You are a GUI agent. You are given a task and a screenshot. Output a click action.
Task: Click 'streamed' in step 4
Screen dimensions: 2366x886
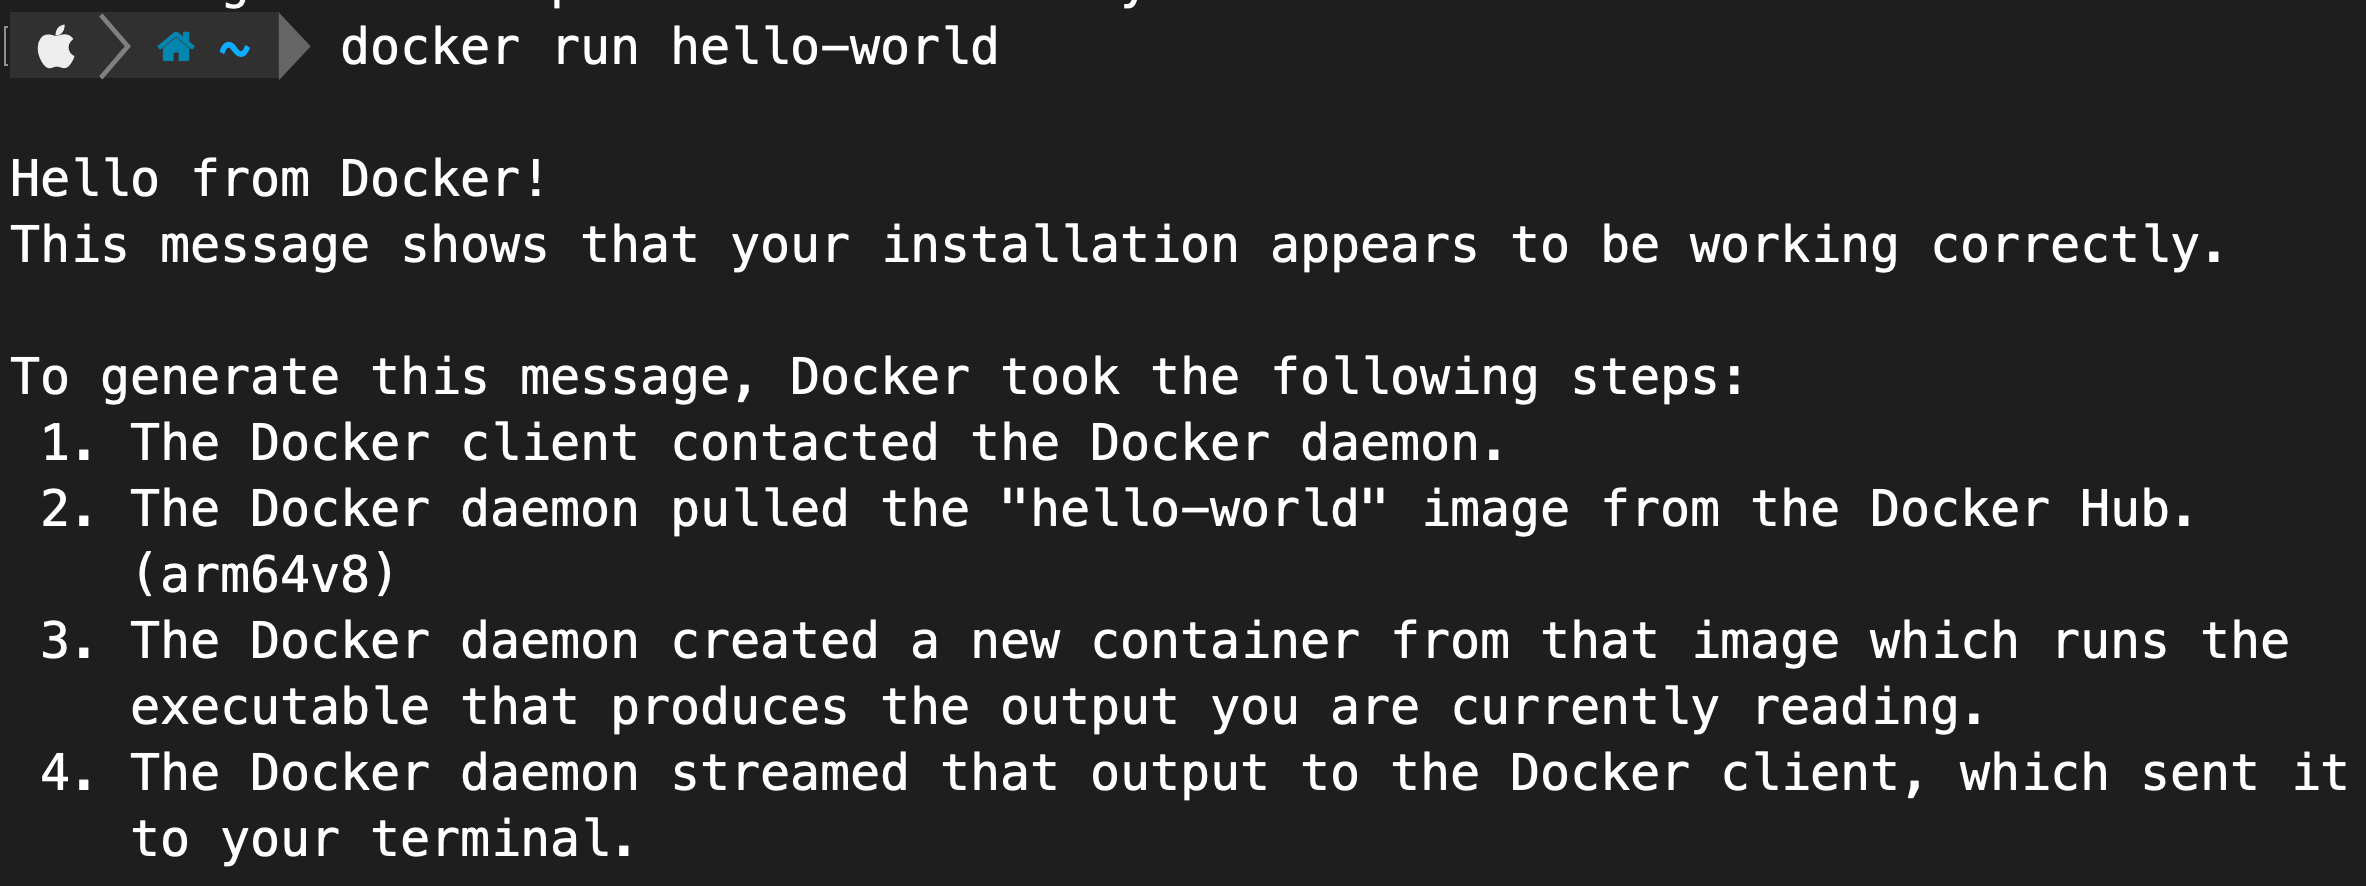[x=789, y=773]
